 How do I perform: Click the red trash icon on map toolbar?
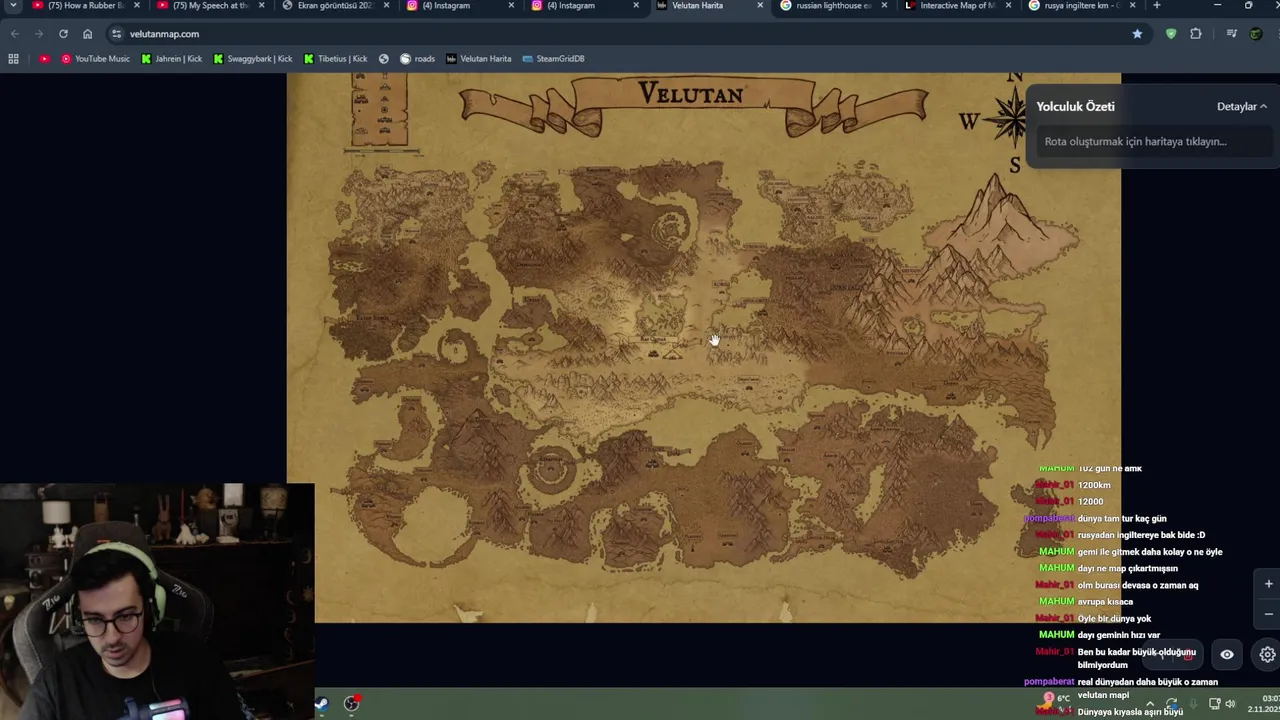(x=1187, y=655)
